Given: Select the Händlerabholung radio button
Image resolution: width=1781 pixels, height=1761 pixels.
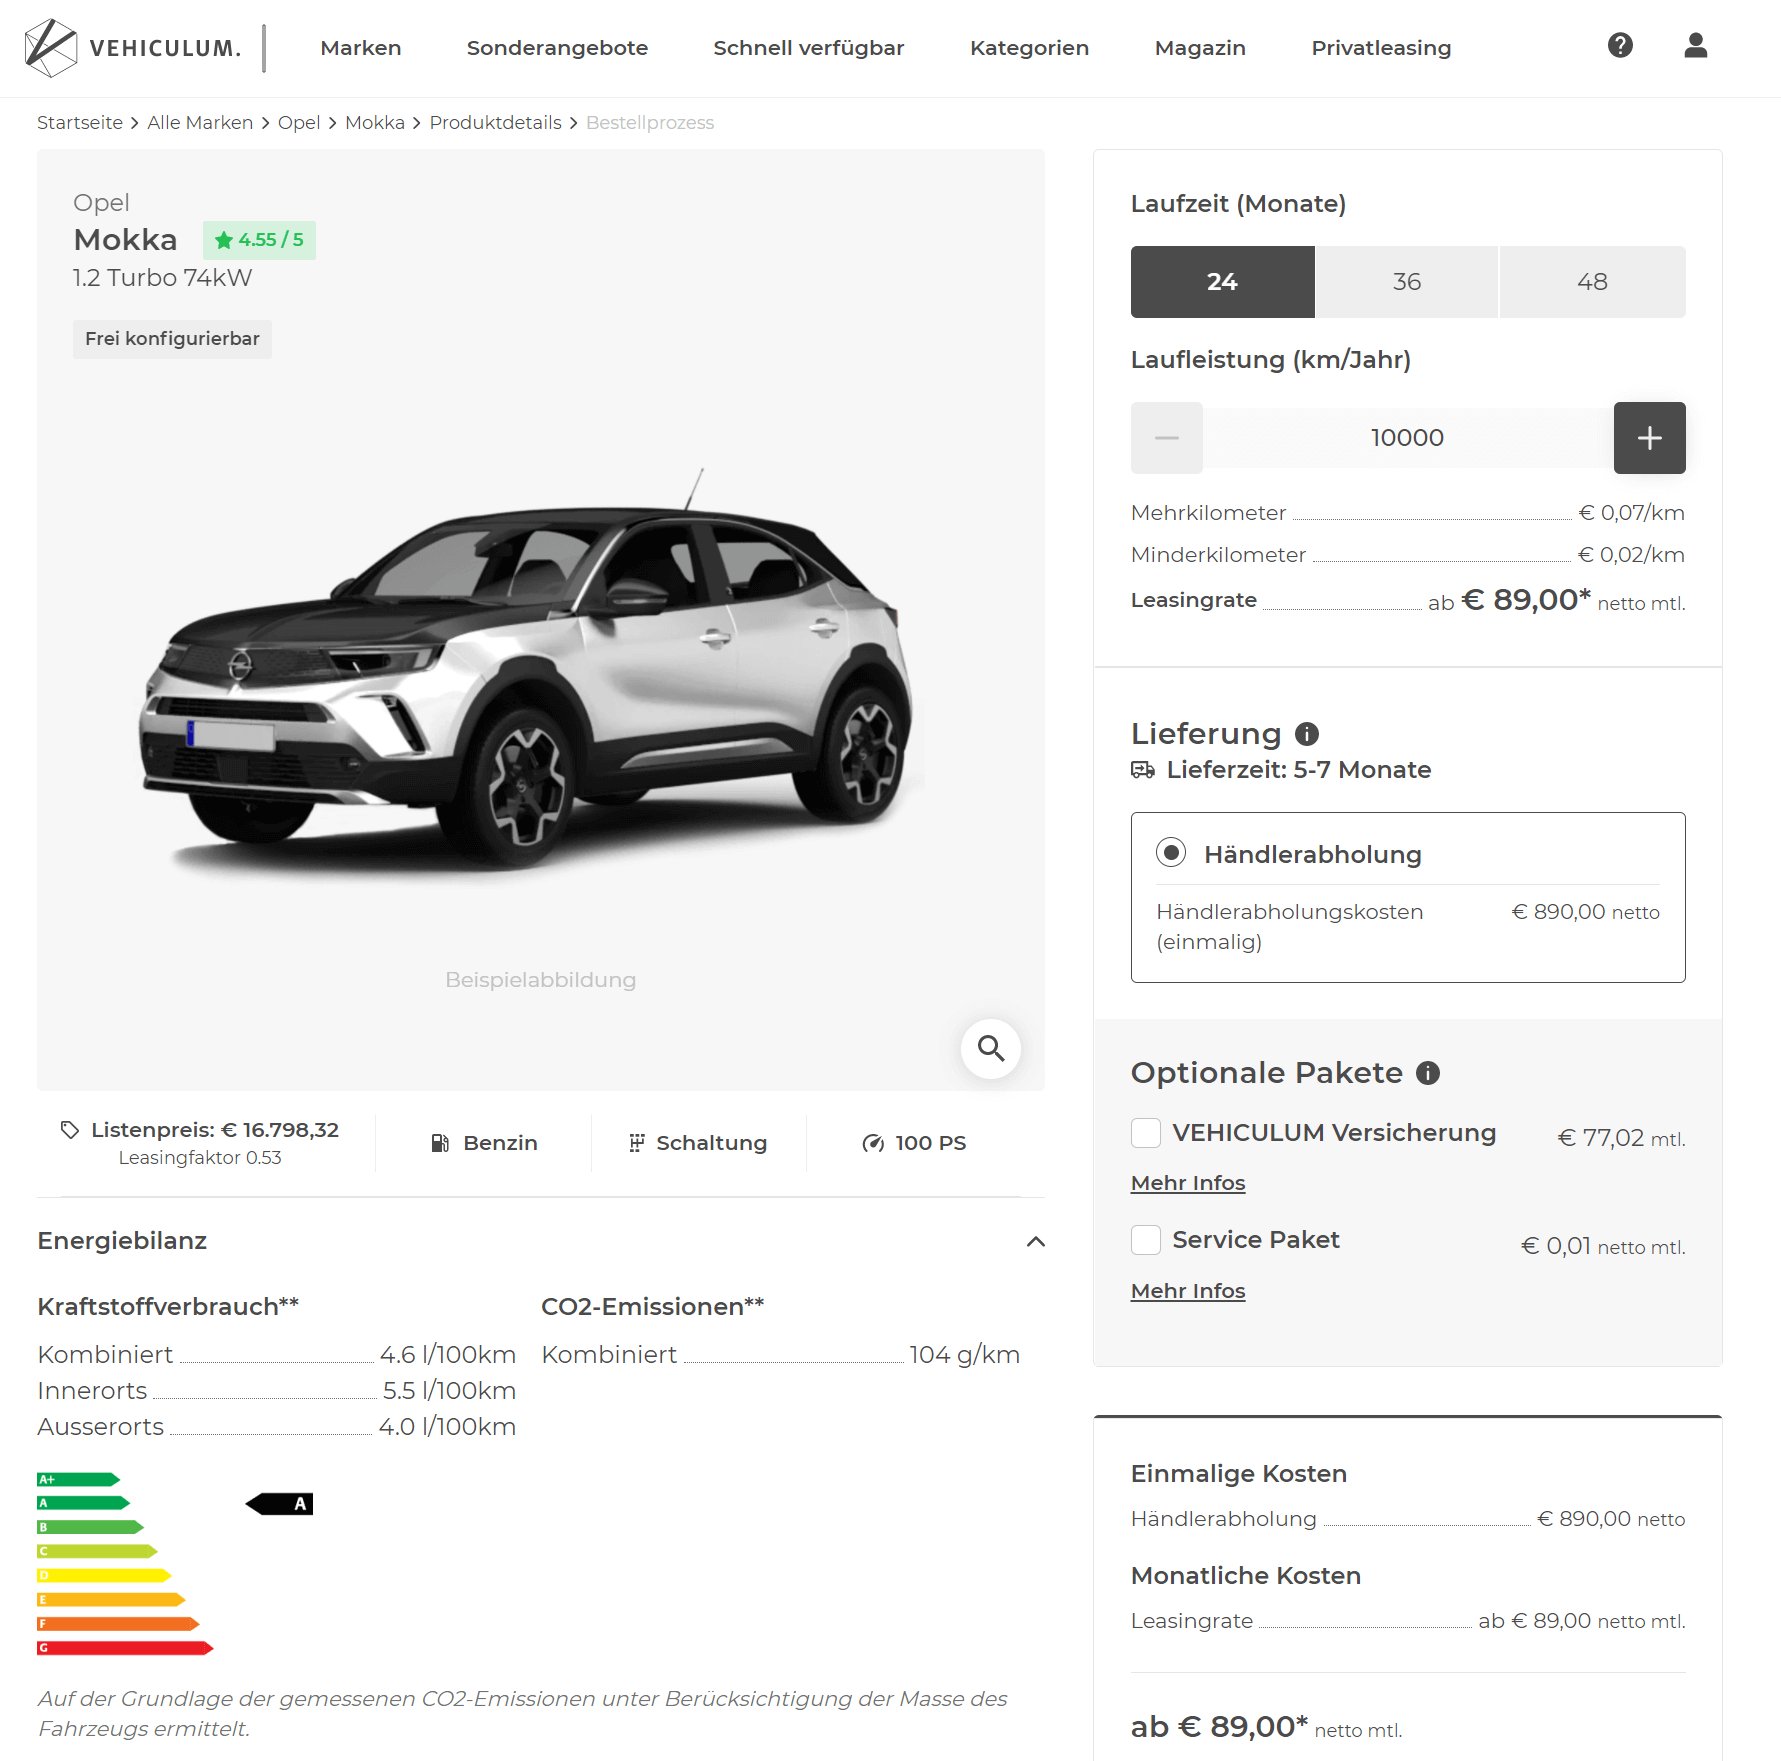Looking at the screenshot, I should tap(1170, 853).
